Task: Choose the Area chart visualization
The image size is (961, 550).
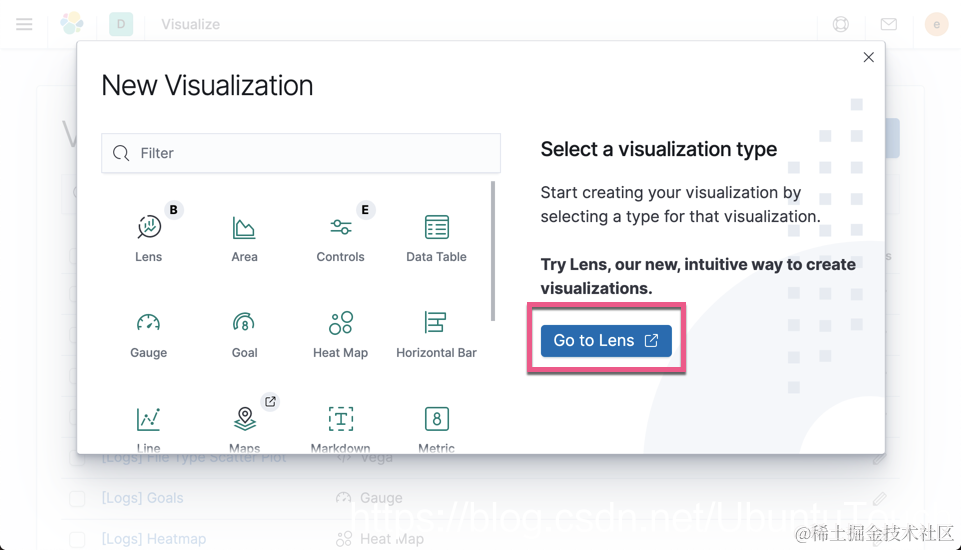Action: click(245, 239)
